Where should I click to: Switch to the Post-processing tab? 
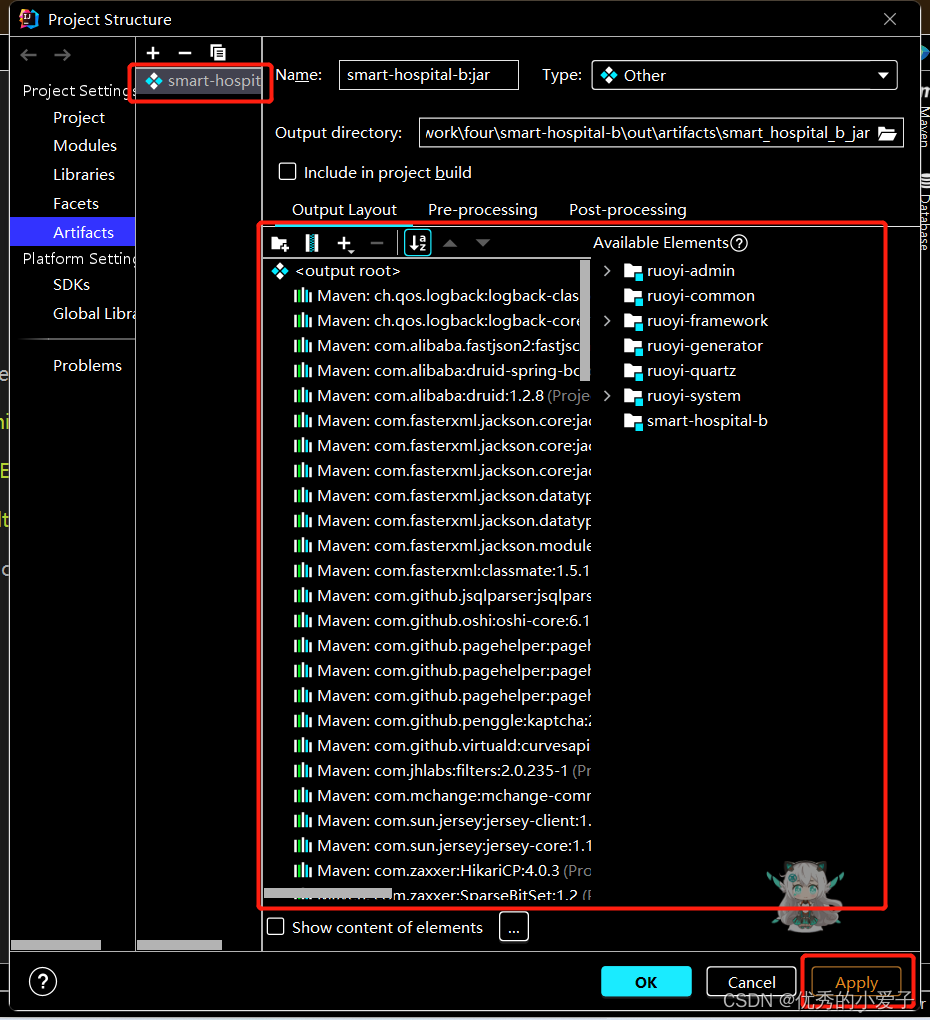628,209
